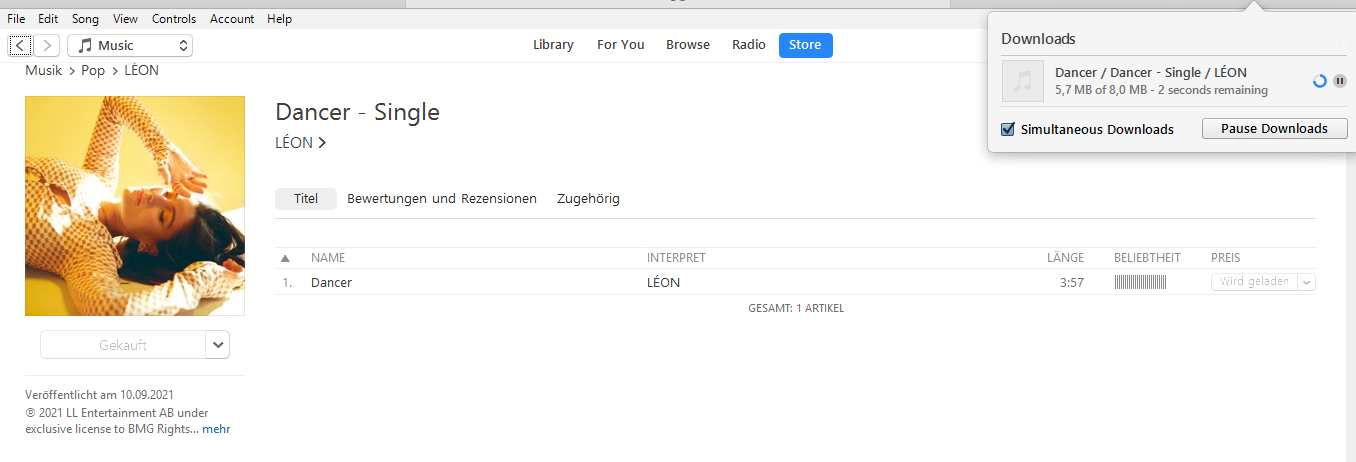The height and width of the screenshot is (462, 1356).
Task: Click the popularity bar for Dancer
Action: pos(1140,283)
